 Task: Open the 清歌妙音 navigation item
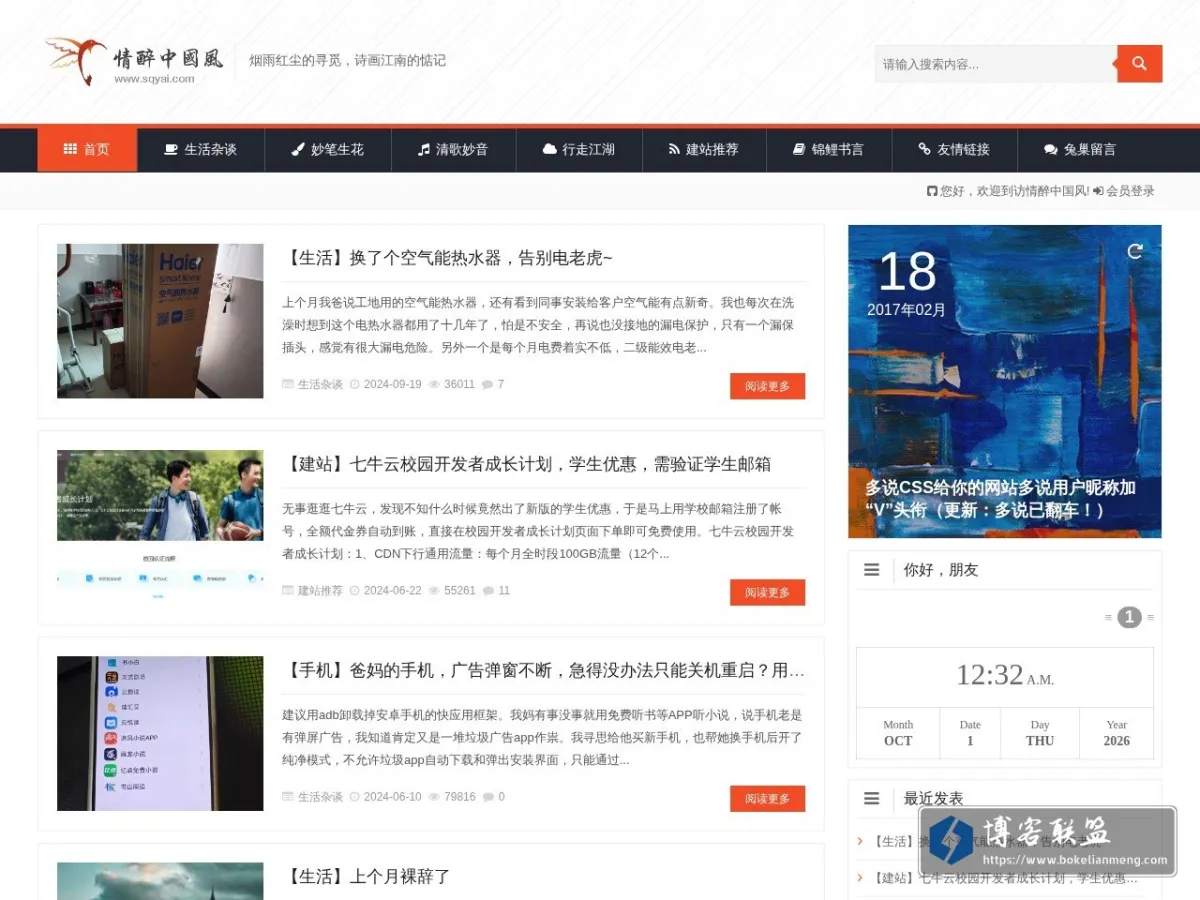coord(453,150)
